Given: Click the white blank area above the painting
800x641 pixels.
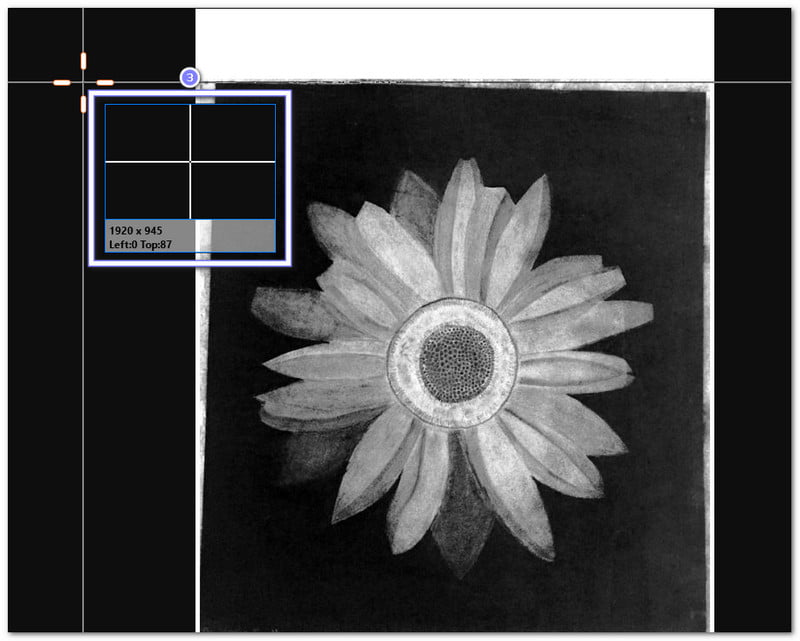Looking at the screenshot, I should pos(454,44).
